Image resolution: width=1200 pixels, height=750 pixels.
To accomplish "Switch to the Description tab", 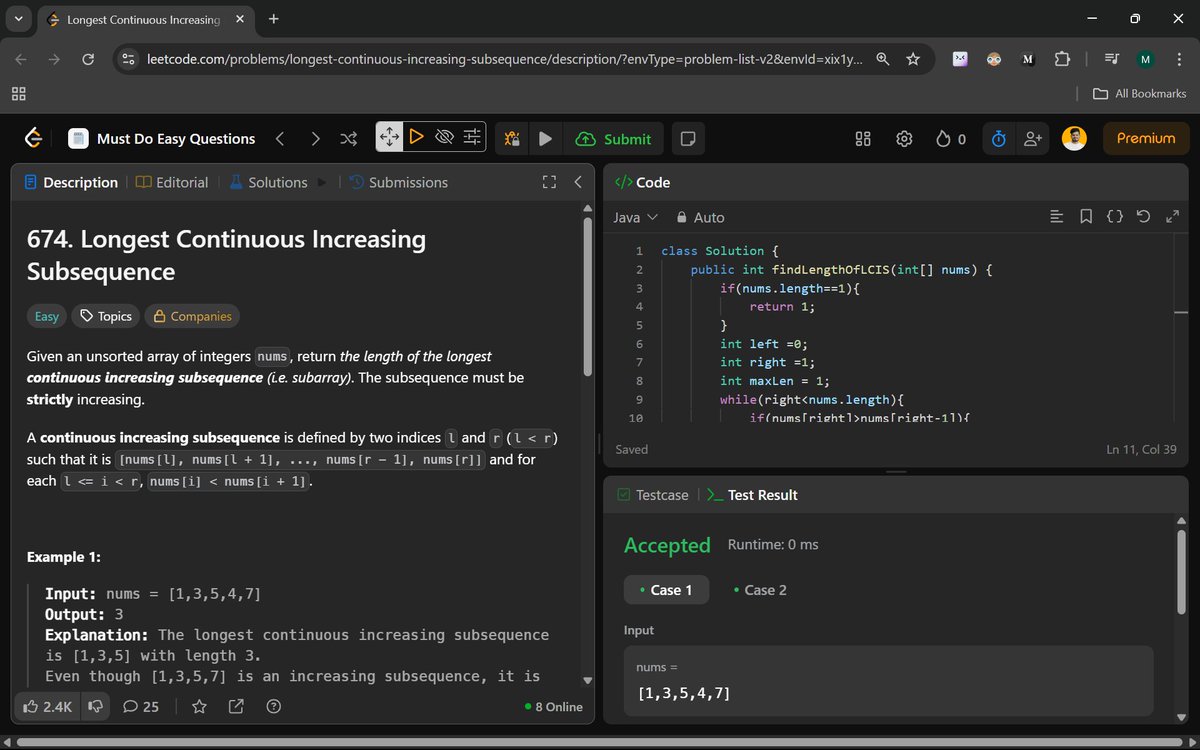I will coord(70,182).
